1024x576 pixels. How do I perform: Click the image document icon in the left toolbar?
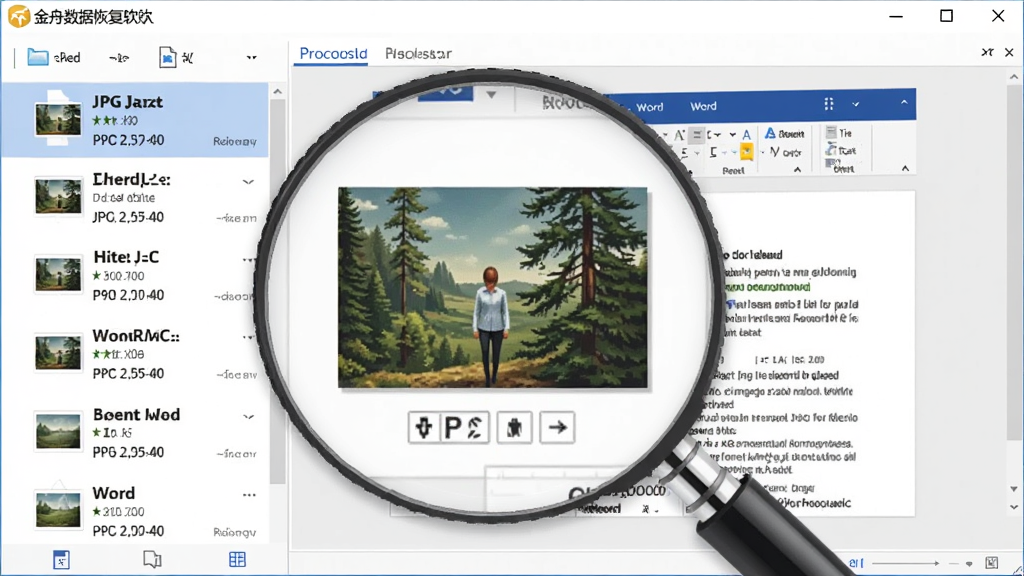[167, 57]
